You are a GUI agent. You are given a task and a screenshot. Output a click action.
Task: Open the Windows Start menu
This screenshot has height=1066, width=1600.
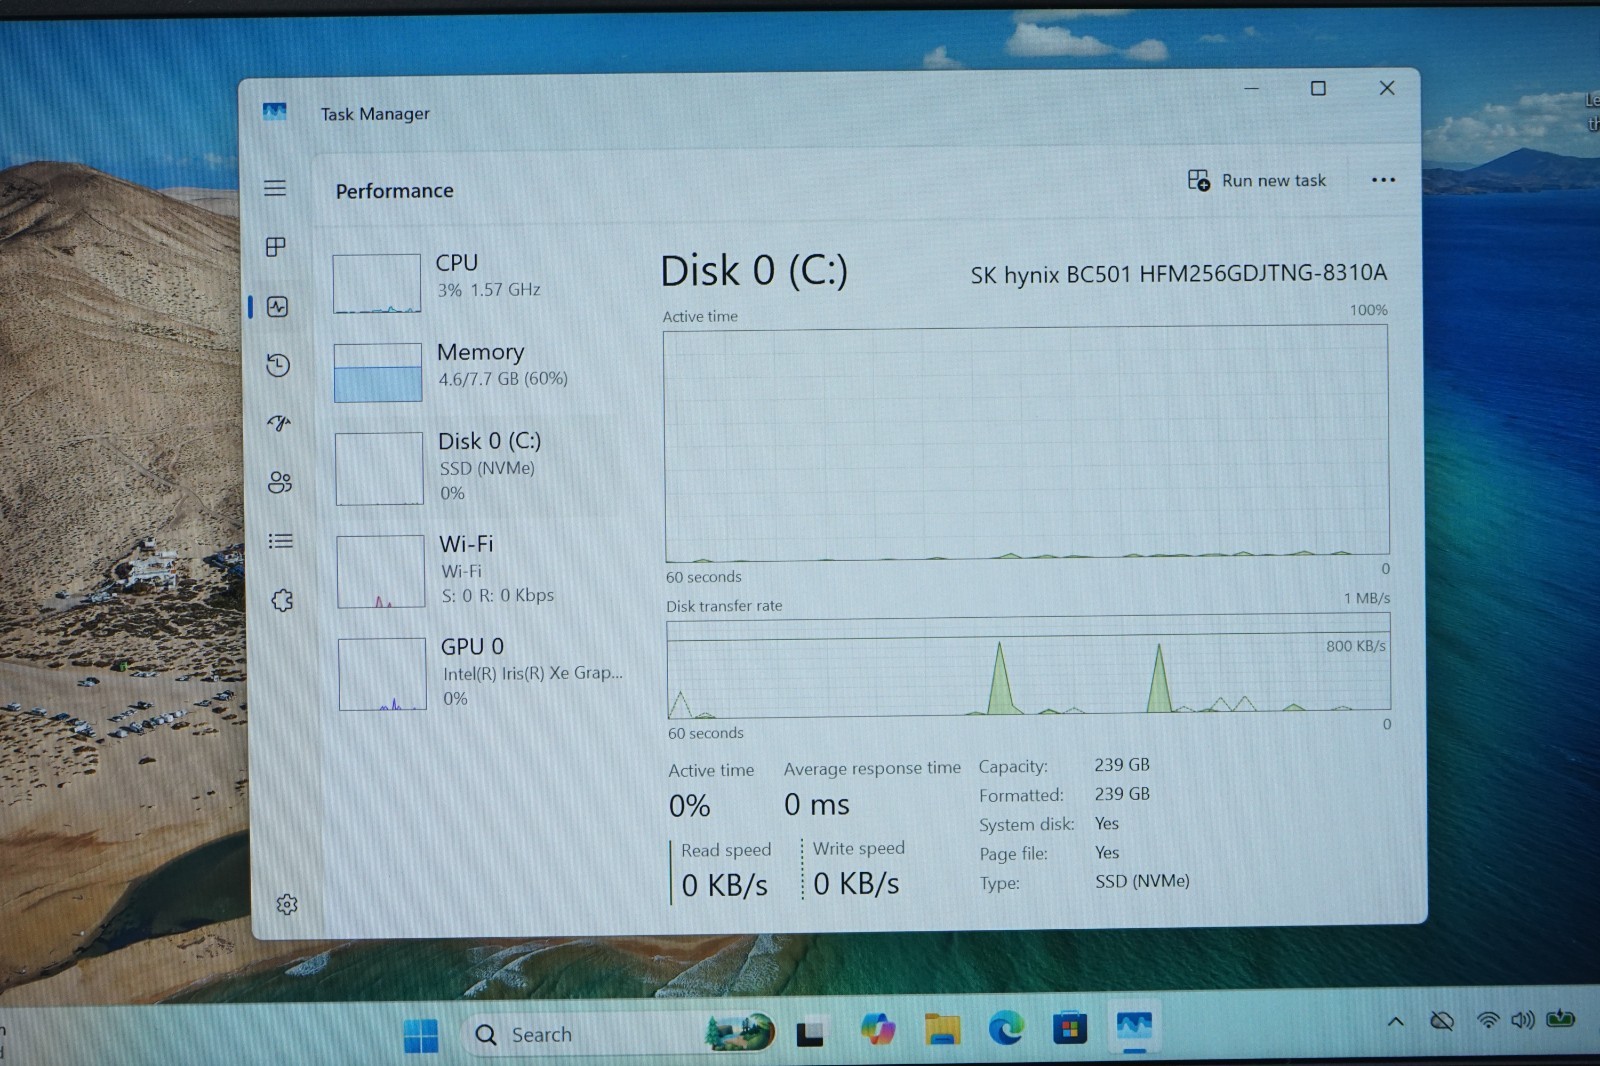421,1036
